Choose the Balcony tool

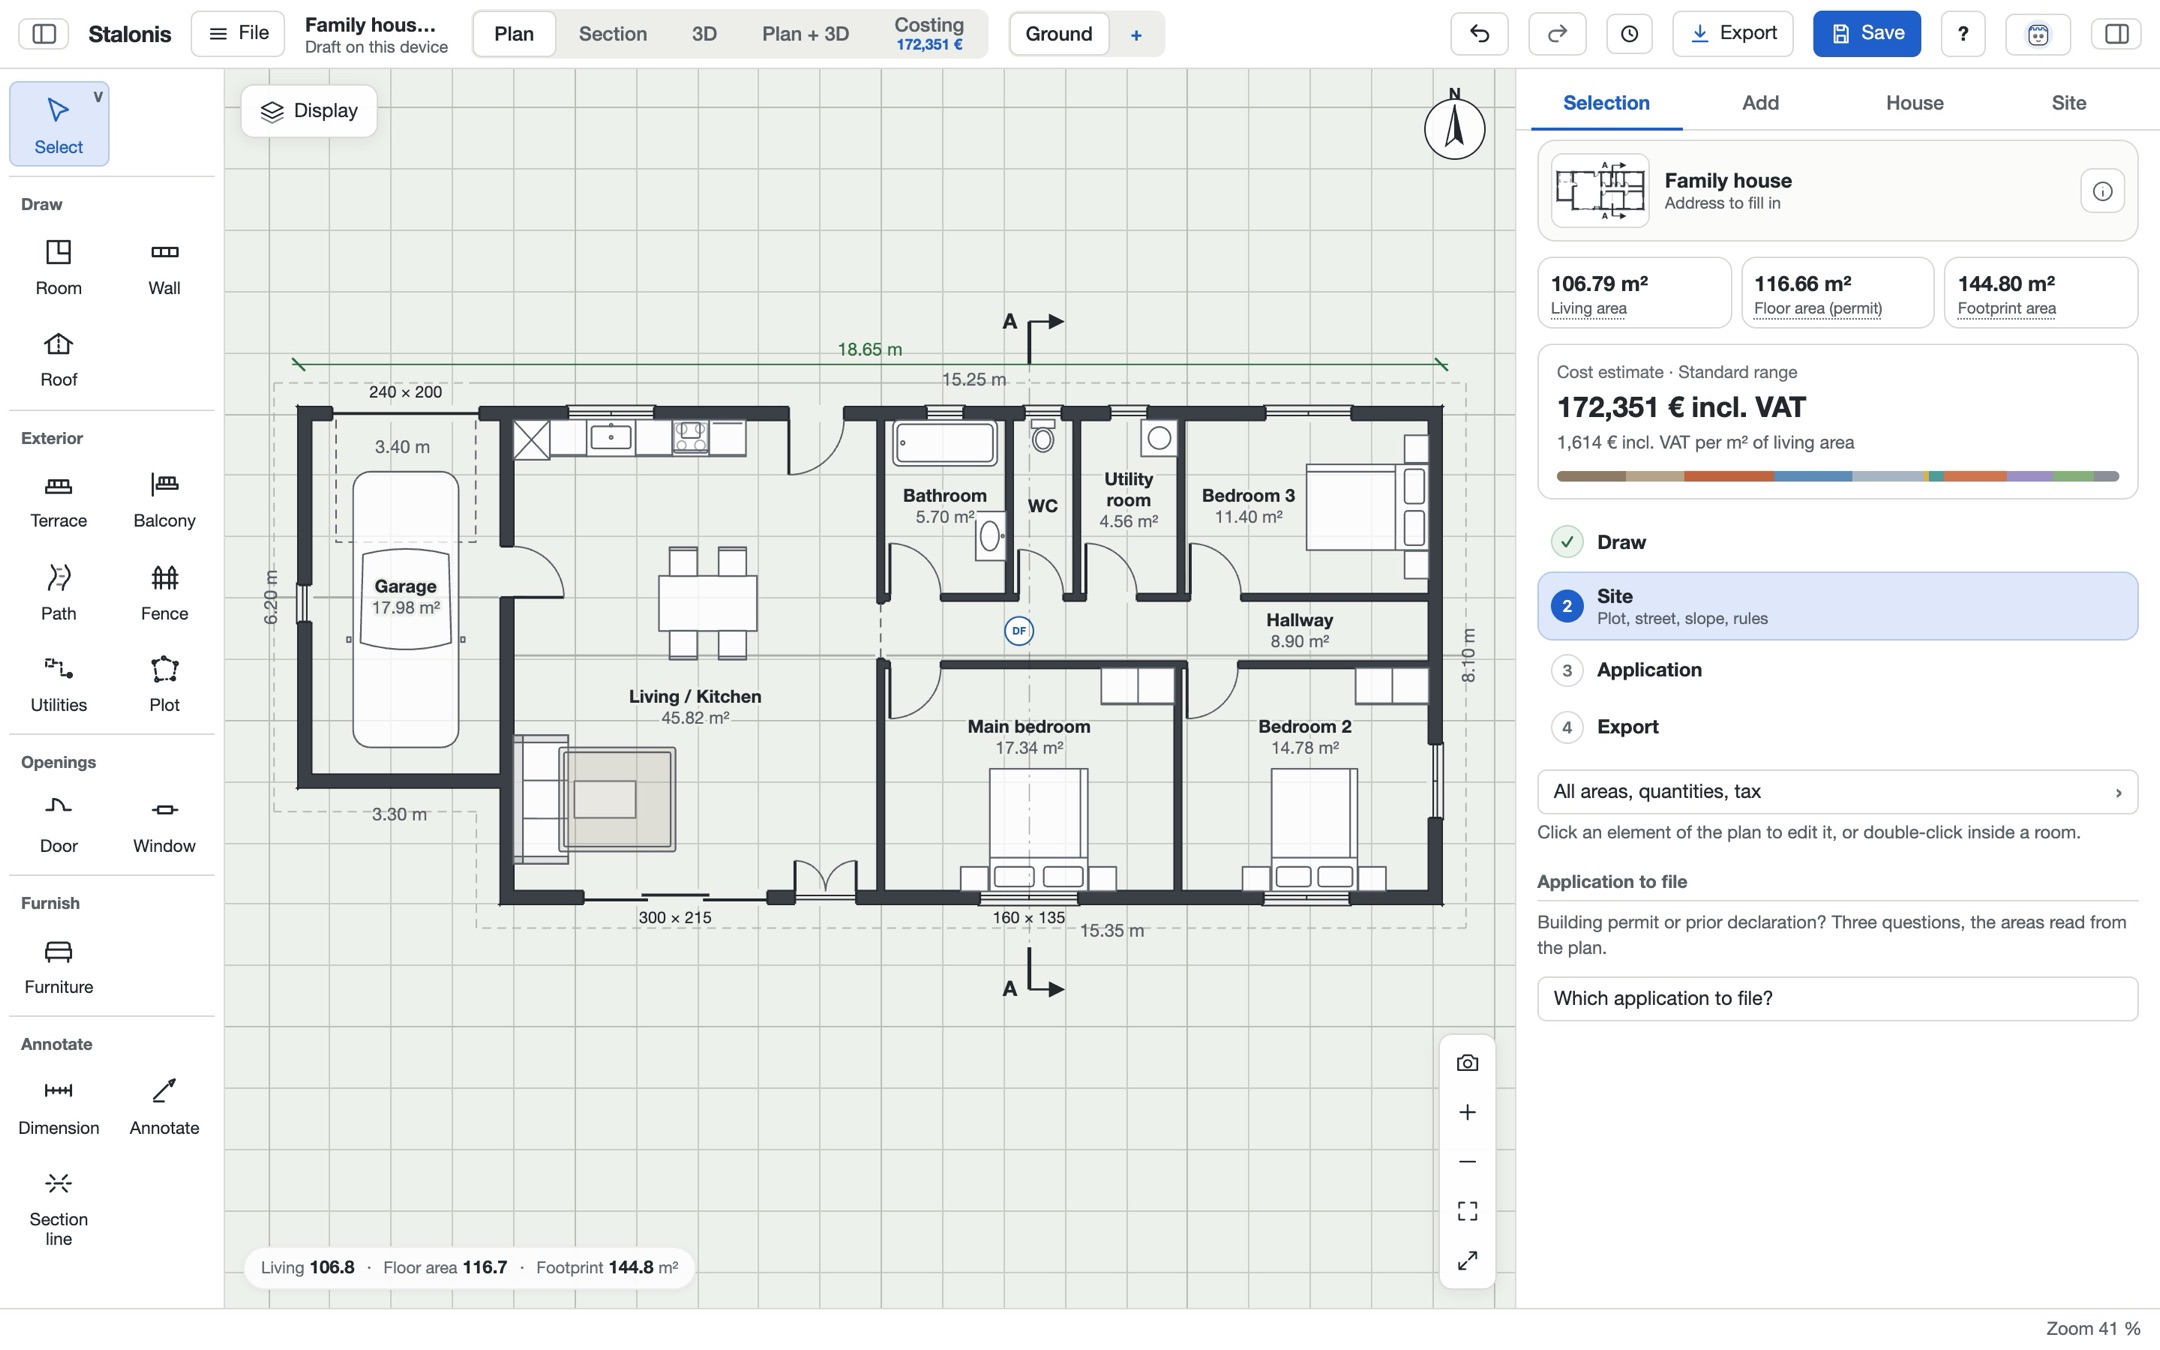pyautogui.click(x=164, y=500)
